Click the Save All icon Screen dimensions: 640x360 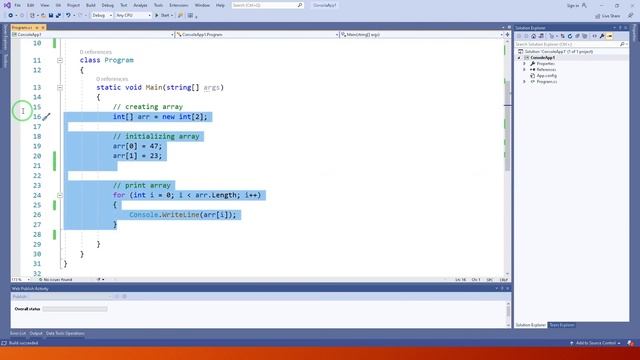[x=58, y=16]
